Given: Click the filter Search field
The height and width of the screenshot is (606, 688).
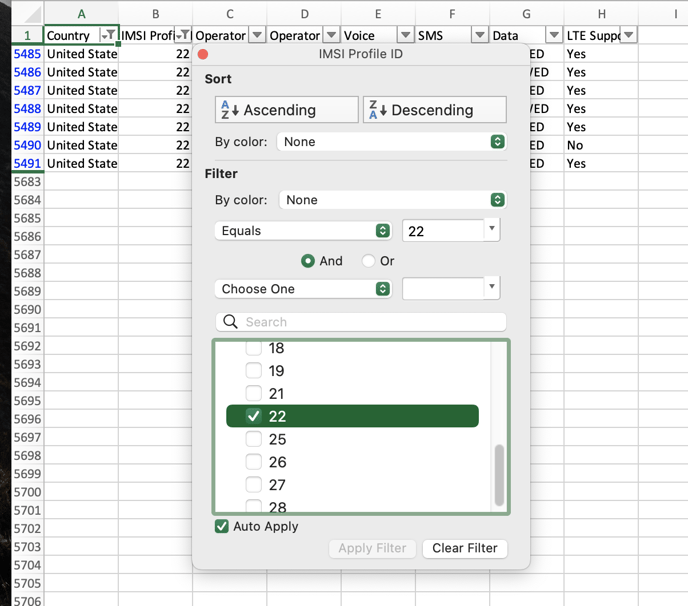Looking at the screenshot, I should point(362,322).
